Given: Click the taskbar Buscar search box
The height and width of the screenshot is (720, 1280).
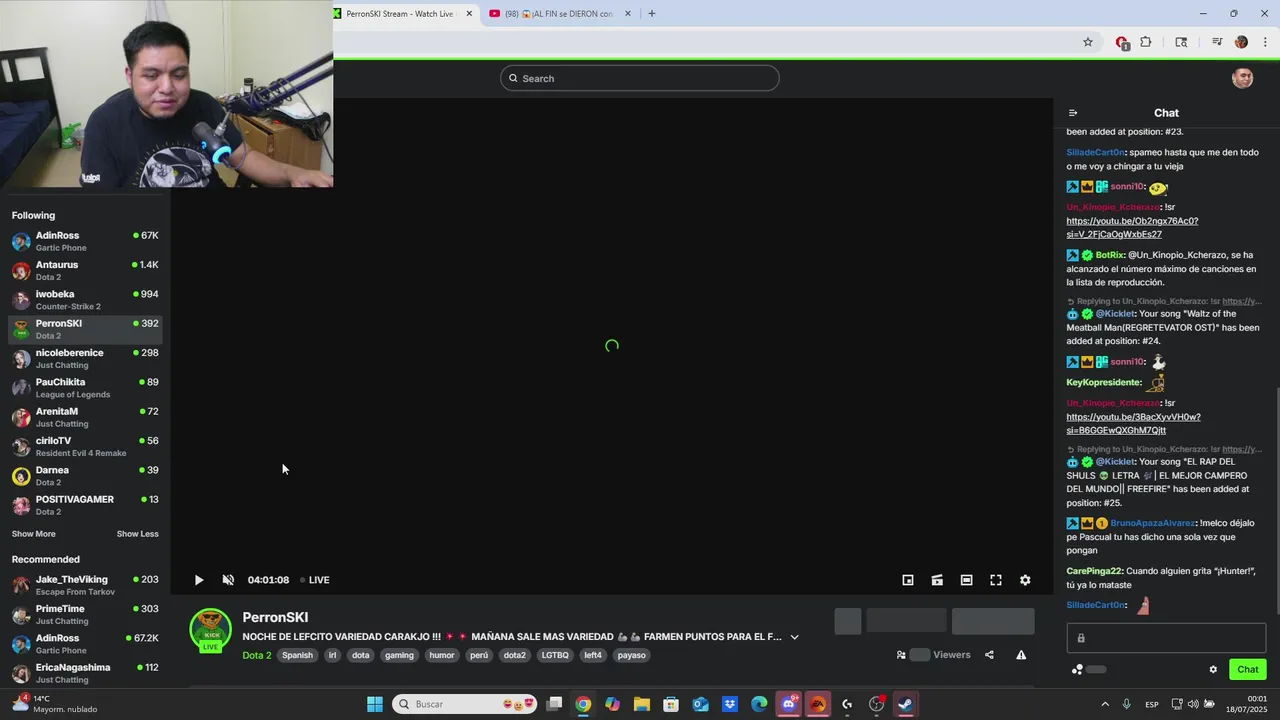Looking at the screenshot, I should click(x=465, y=704).
